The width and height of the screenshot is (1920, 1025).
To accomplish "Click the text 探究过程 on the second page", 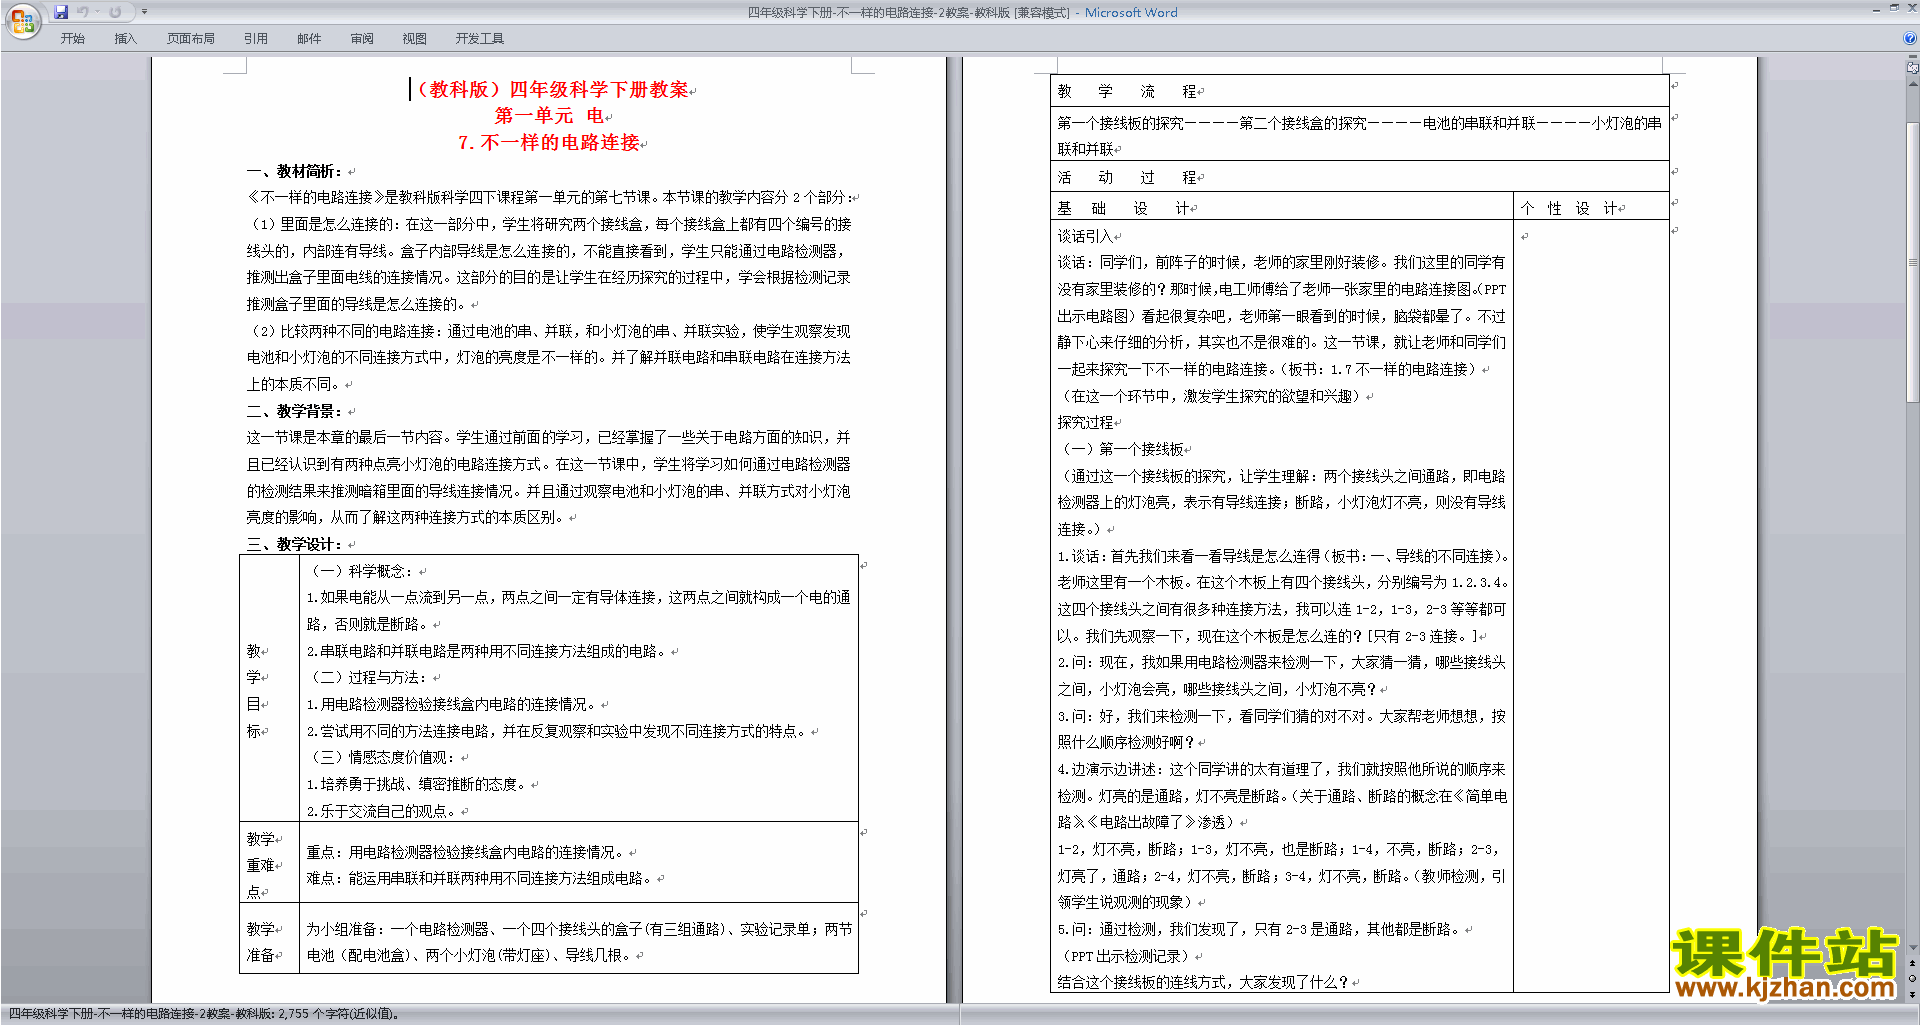I will coord(1085,422).
